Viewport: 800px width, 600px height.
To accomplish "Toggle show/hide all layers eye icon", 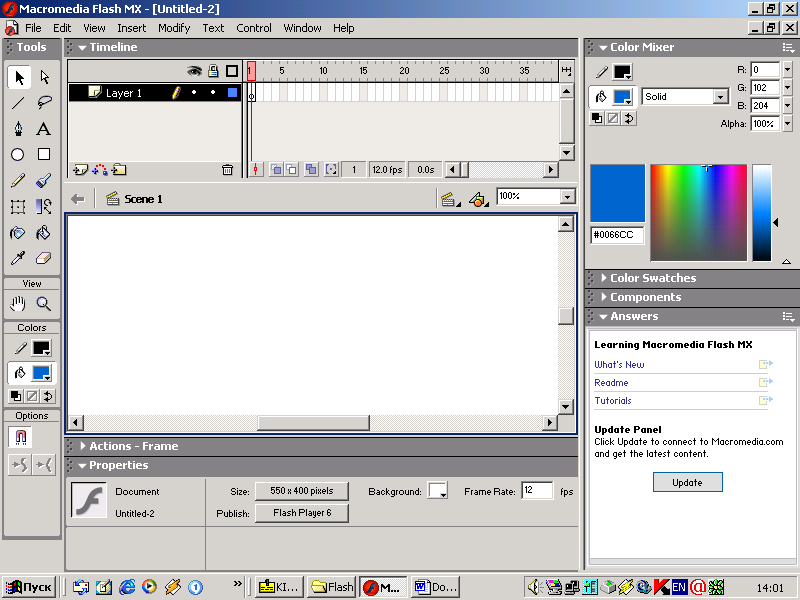I will 194,71.
